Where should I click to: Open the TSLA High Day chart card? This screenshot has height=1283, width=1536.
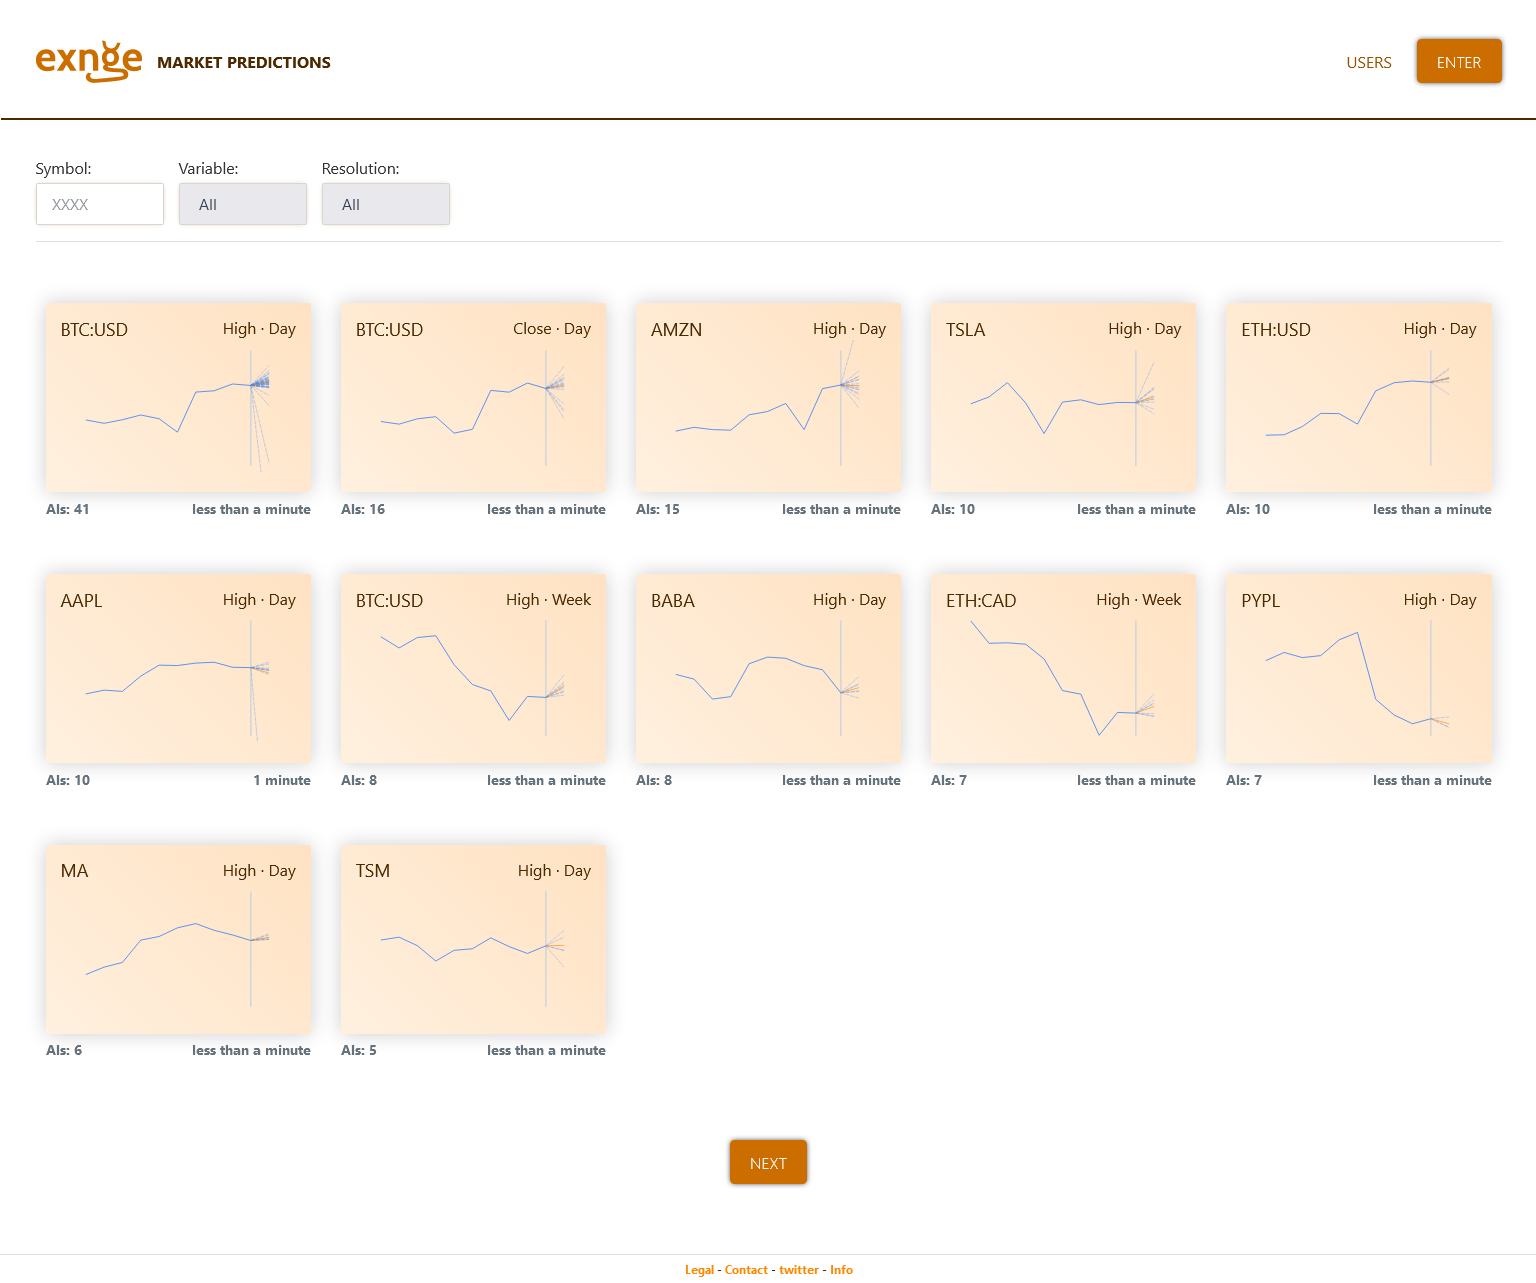point(1063,397)
